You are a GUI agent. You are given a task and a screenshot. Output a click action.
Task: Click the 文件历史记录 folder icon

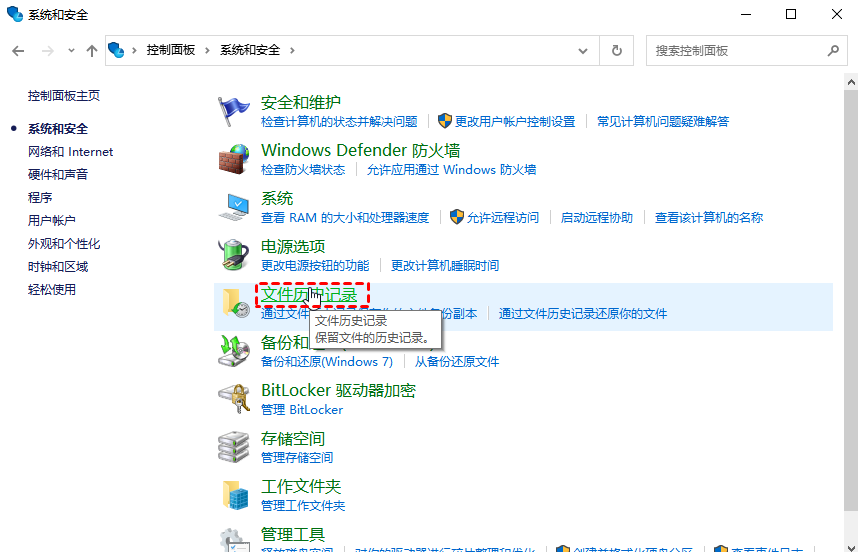[x=236, y=304]
